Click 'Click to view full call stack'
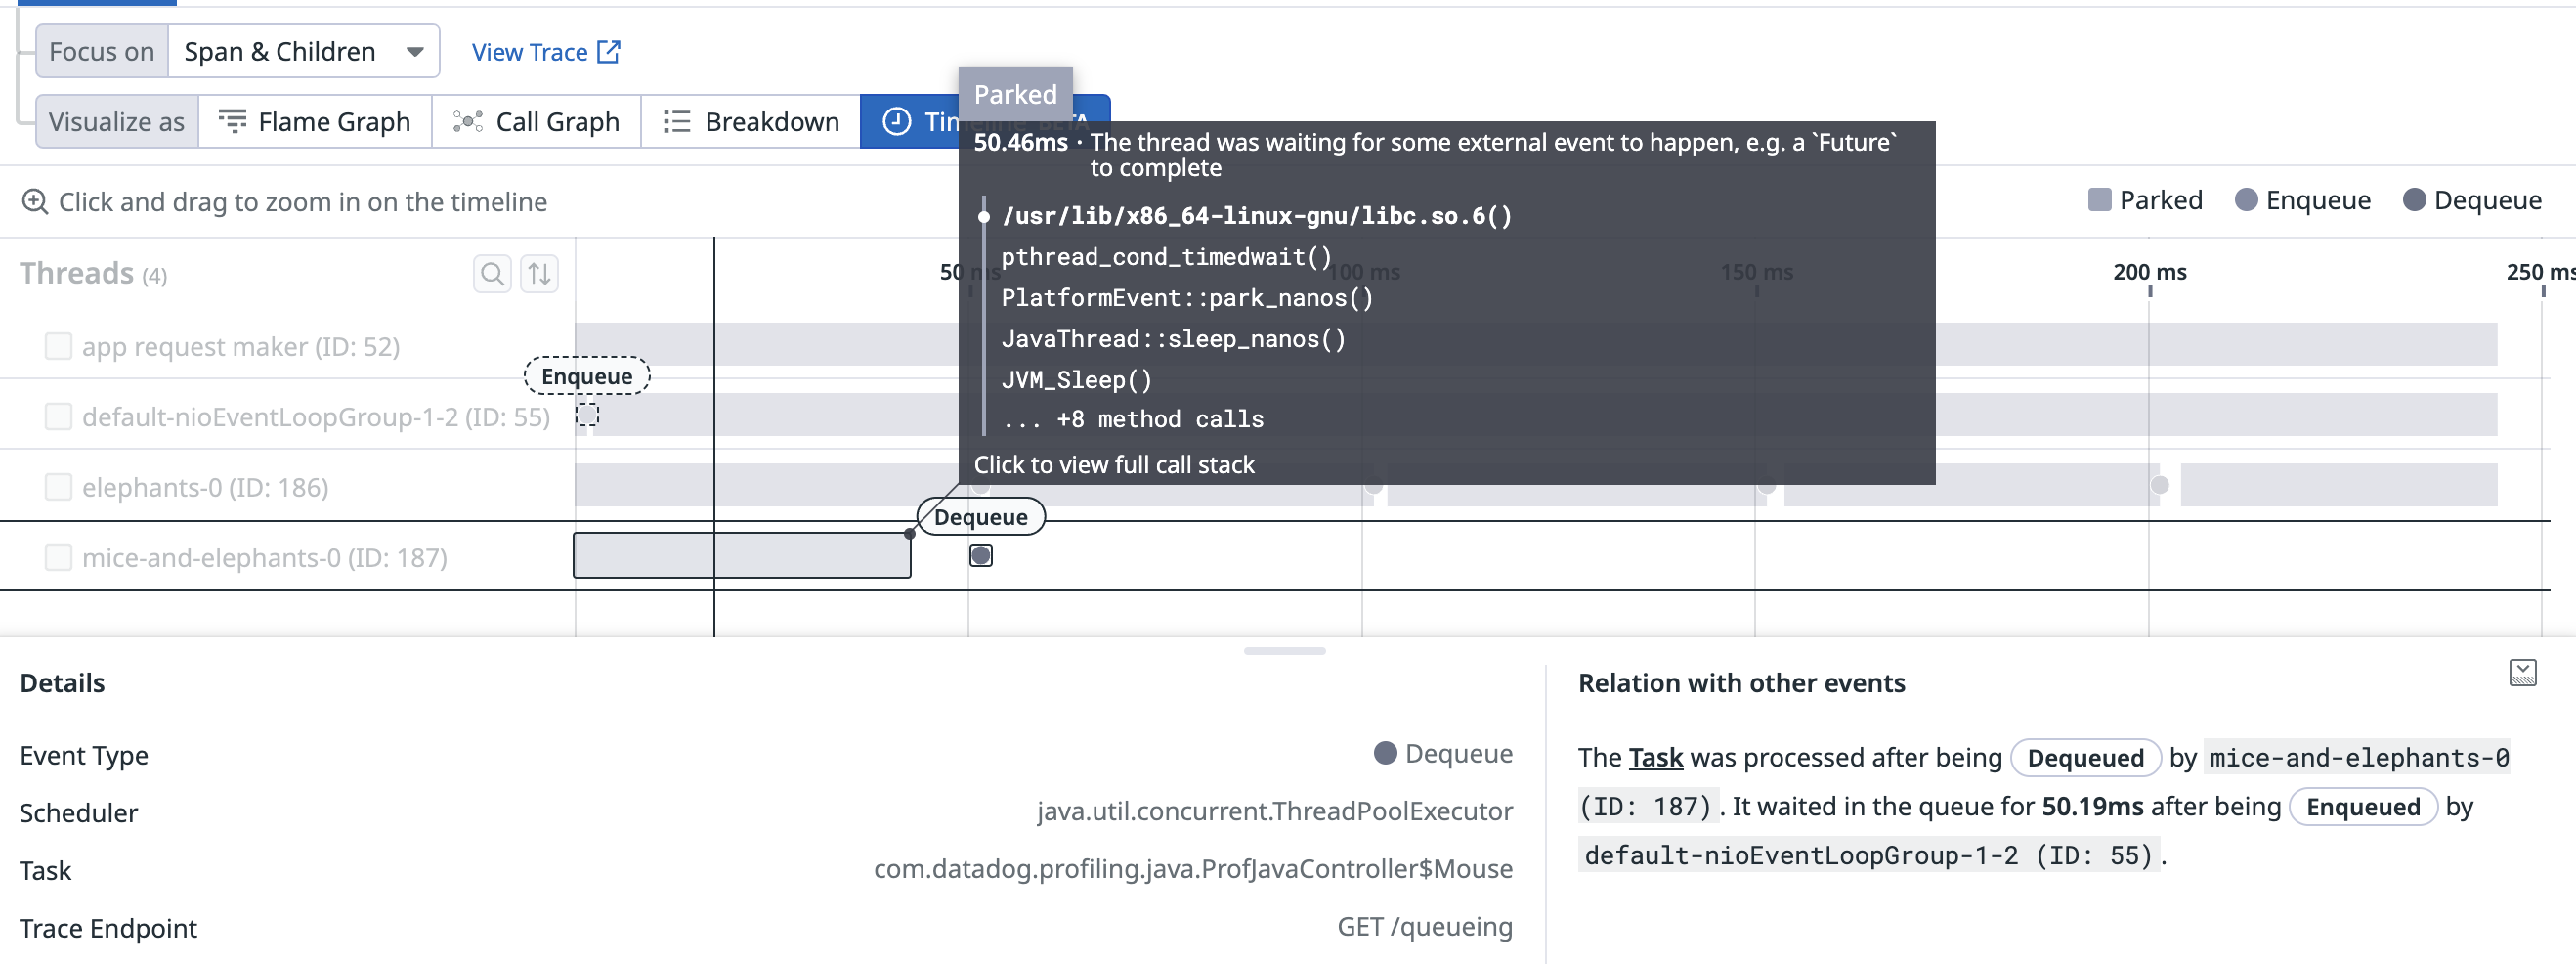Screen dimensions: 2576x964 pos(1114,464)
